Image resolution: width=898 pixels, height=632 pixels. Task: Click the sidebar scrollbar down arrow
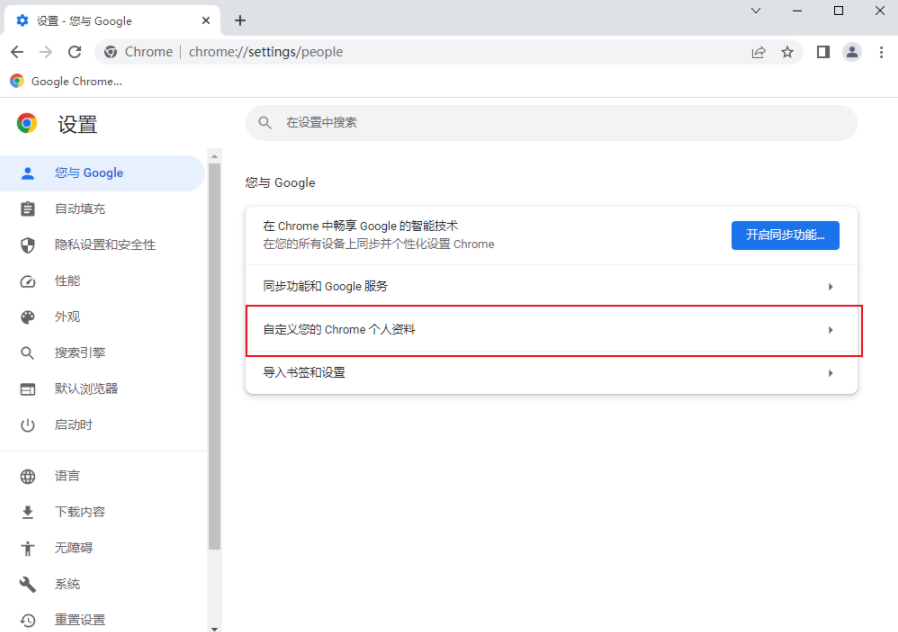[214, 629]
